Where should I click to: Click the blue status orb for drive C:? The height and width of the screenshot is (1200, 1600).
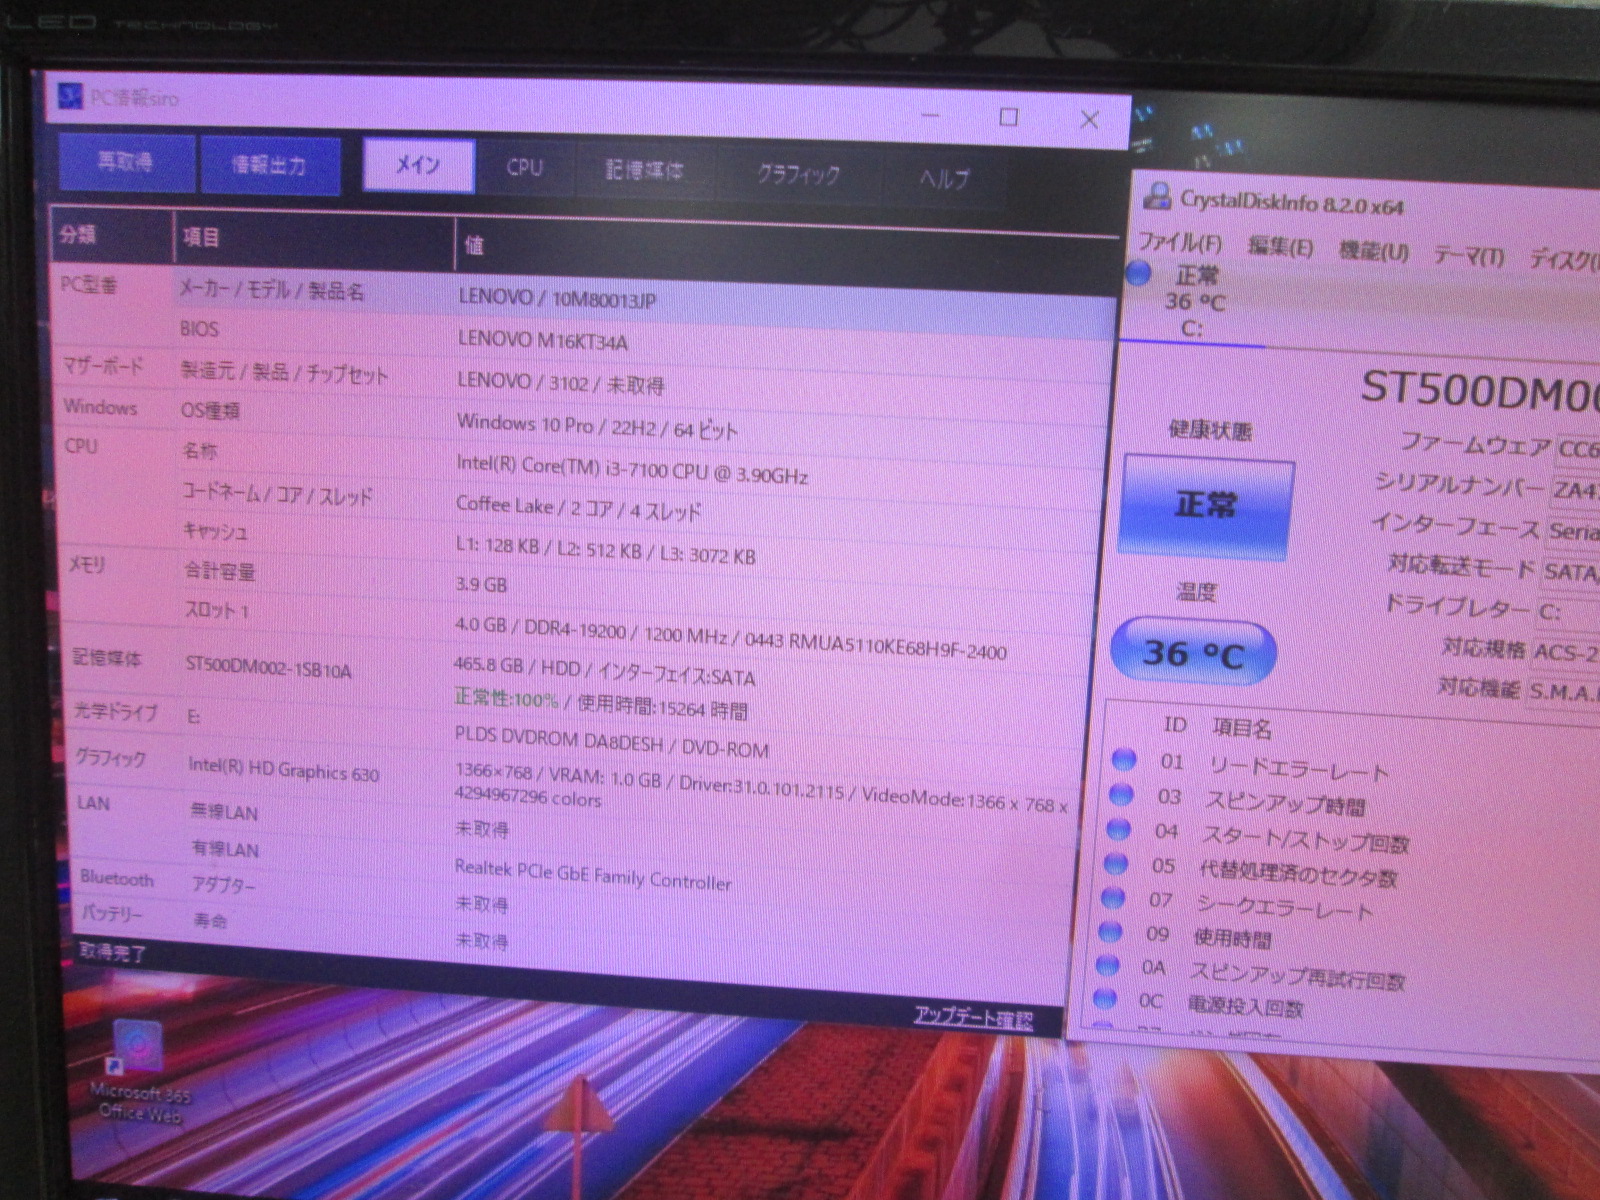click(x=1139, y=273)
